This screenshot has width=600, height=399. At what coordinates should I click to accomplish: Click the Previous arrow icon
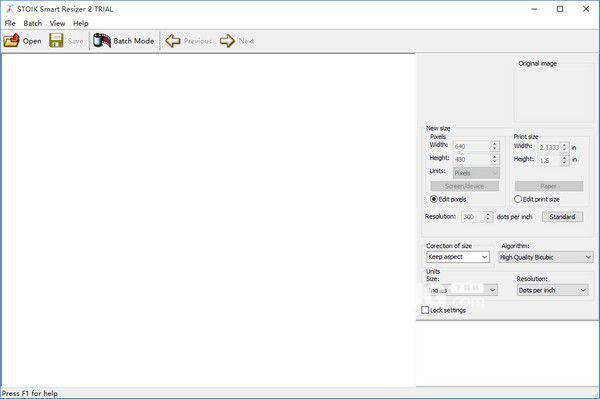pyautogui.click(x=173, y=41)
